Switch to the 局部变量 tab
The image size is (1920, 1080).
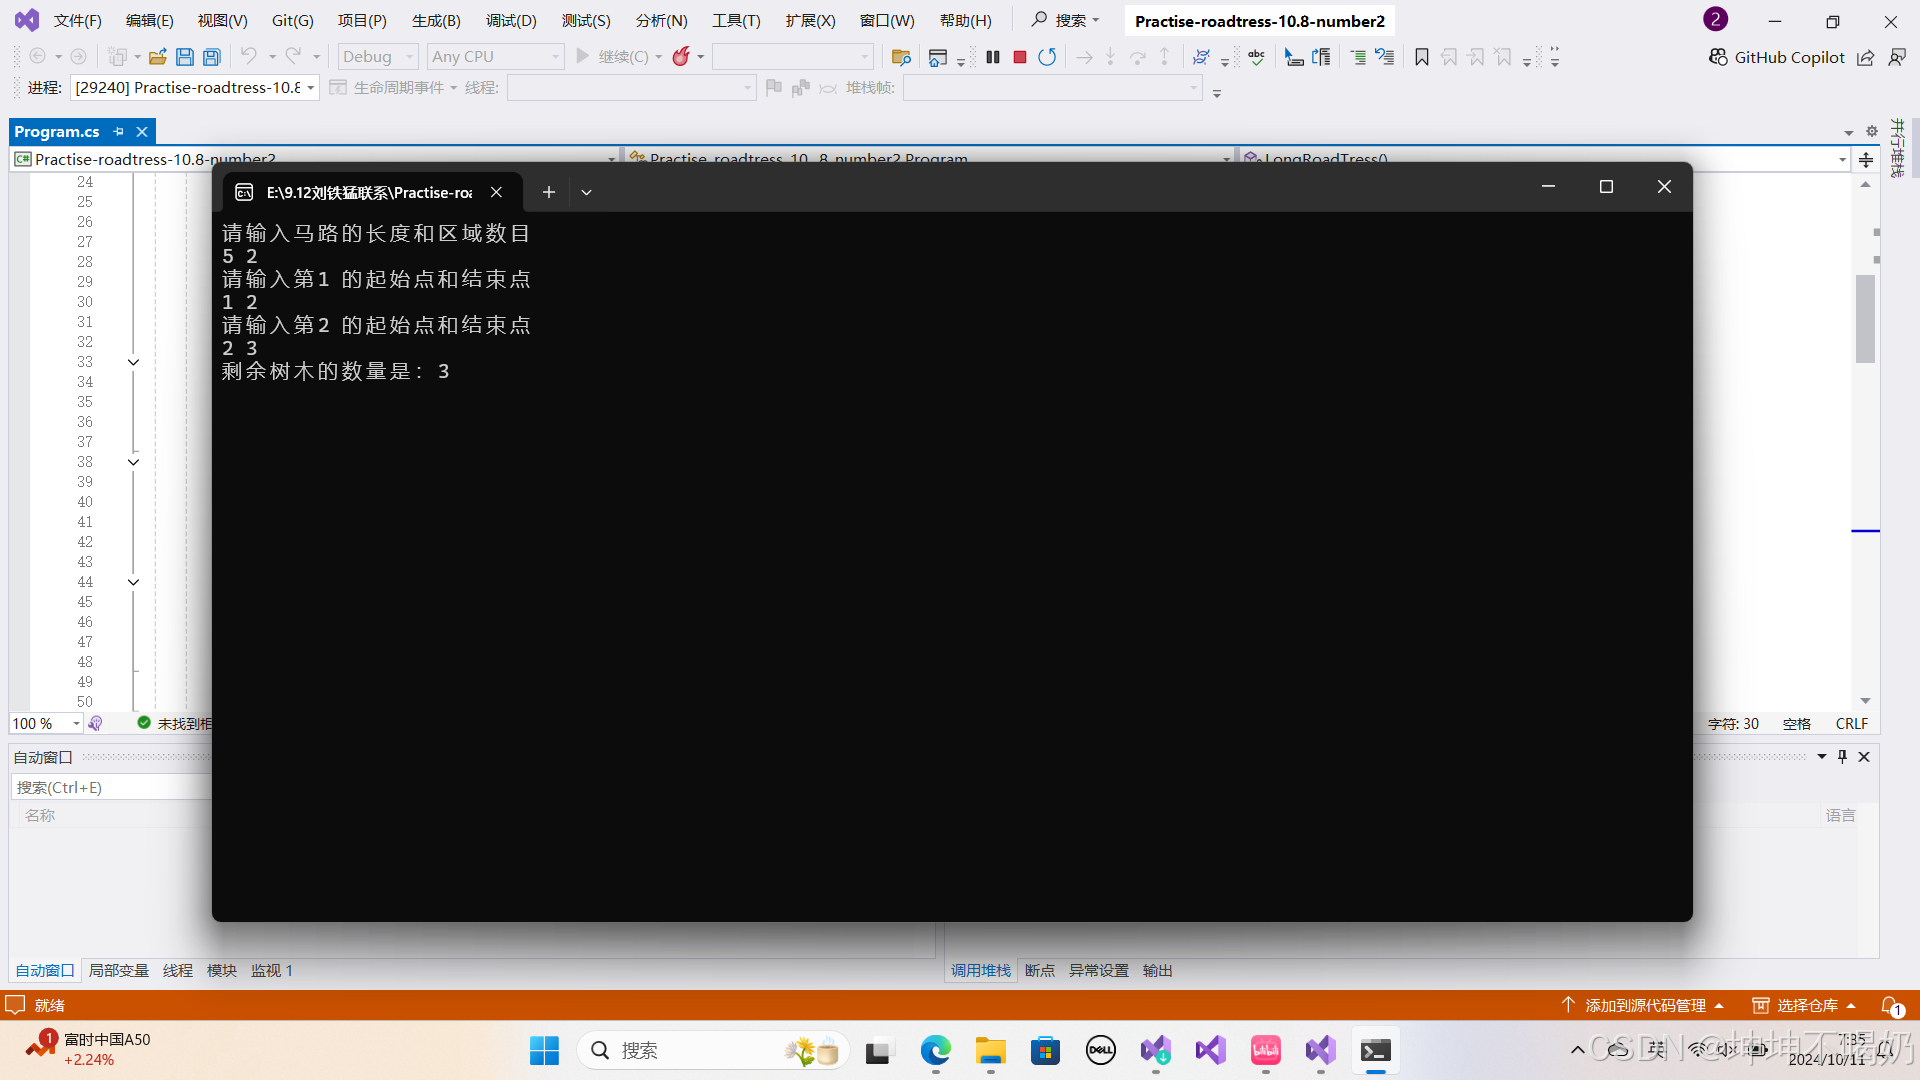click(x=118, y=970)
